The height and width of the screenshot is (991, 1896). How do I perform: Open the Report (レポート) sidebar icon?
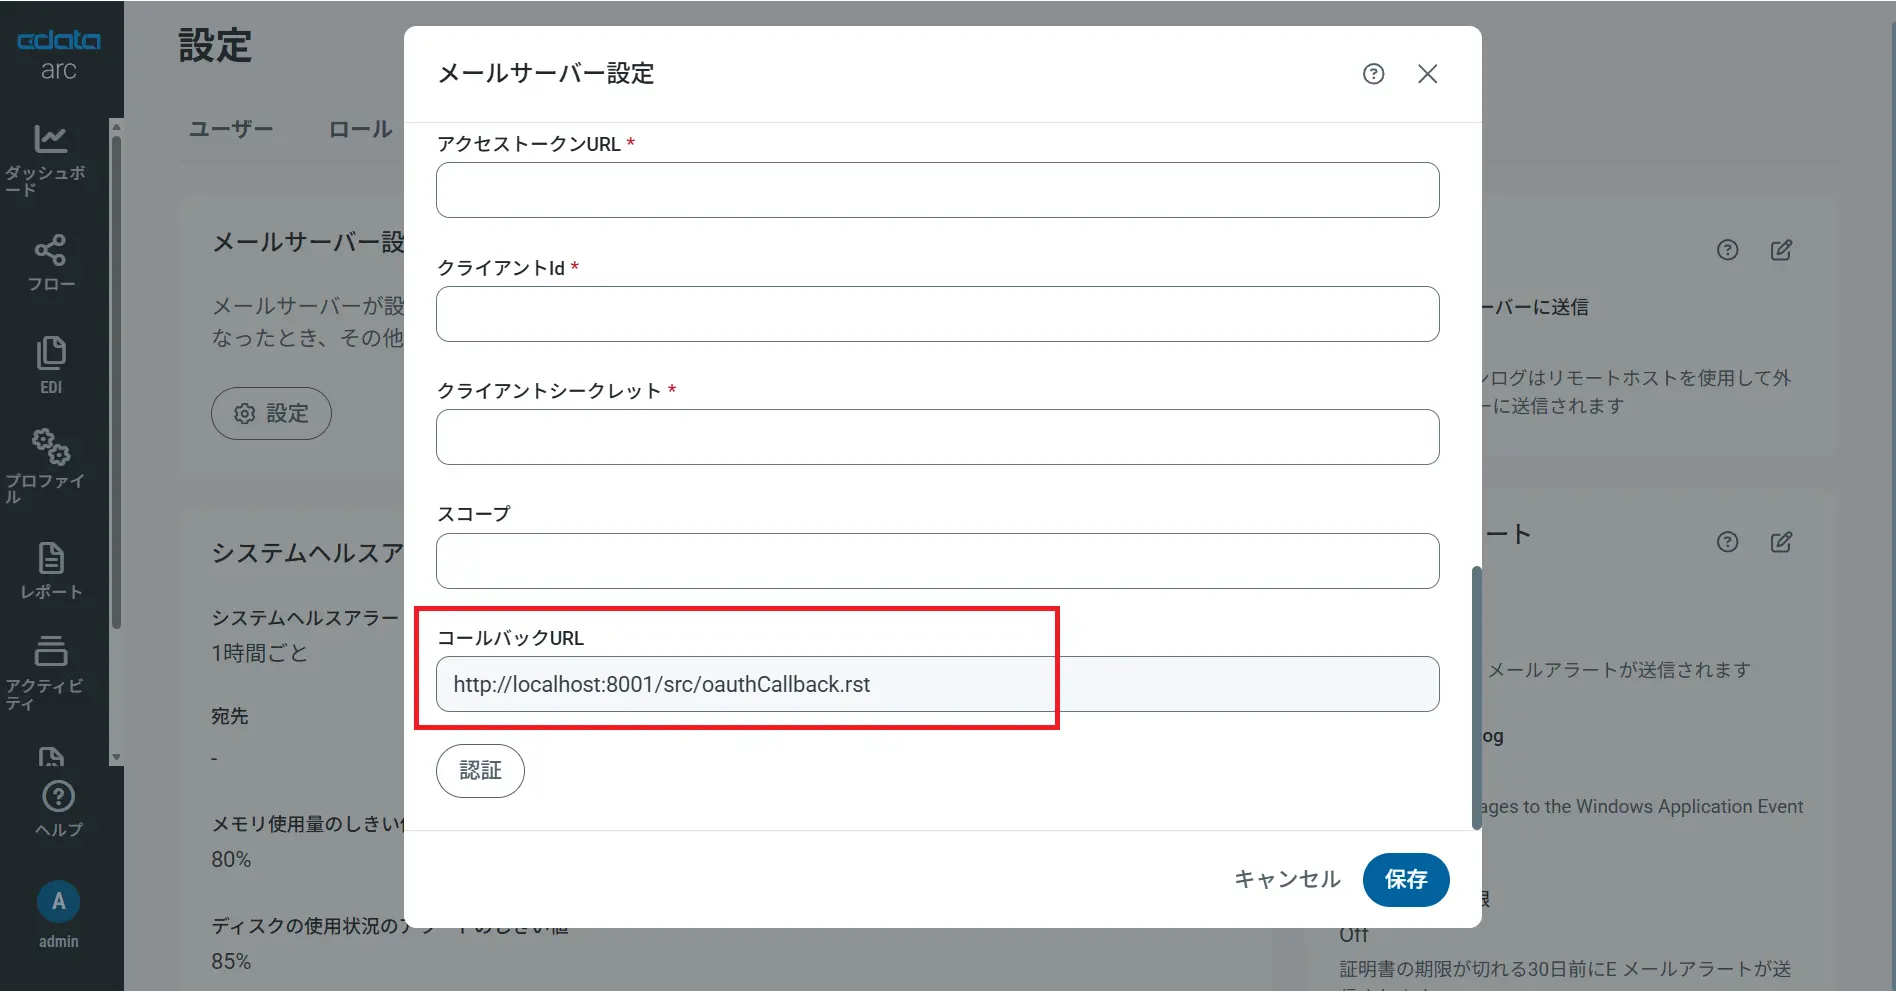pos(50,558)
